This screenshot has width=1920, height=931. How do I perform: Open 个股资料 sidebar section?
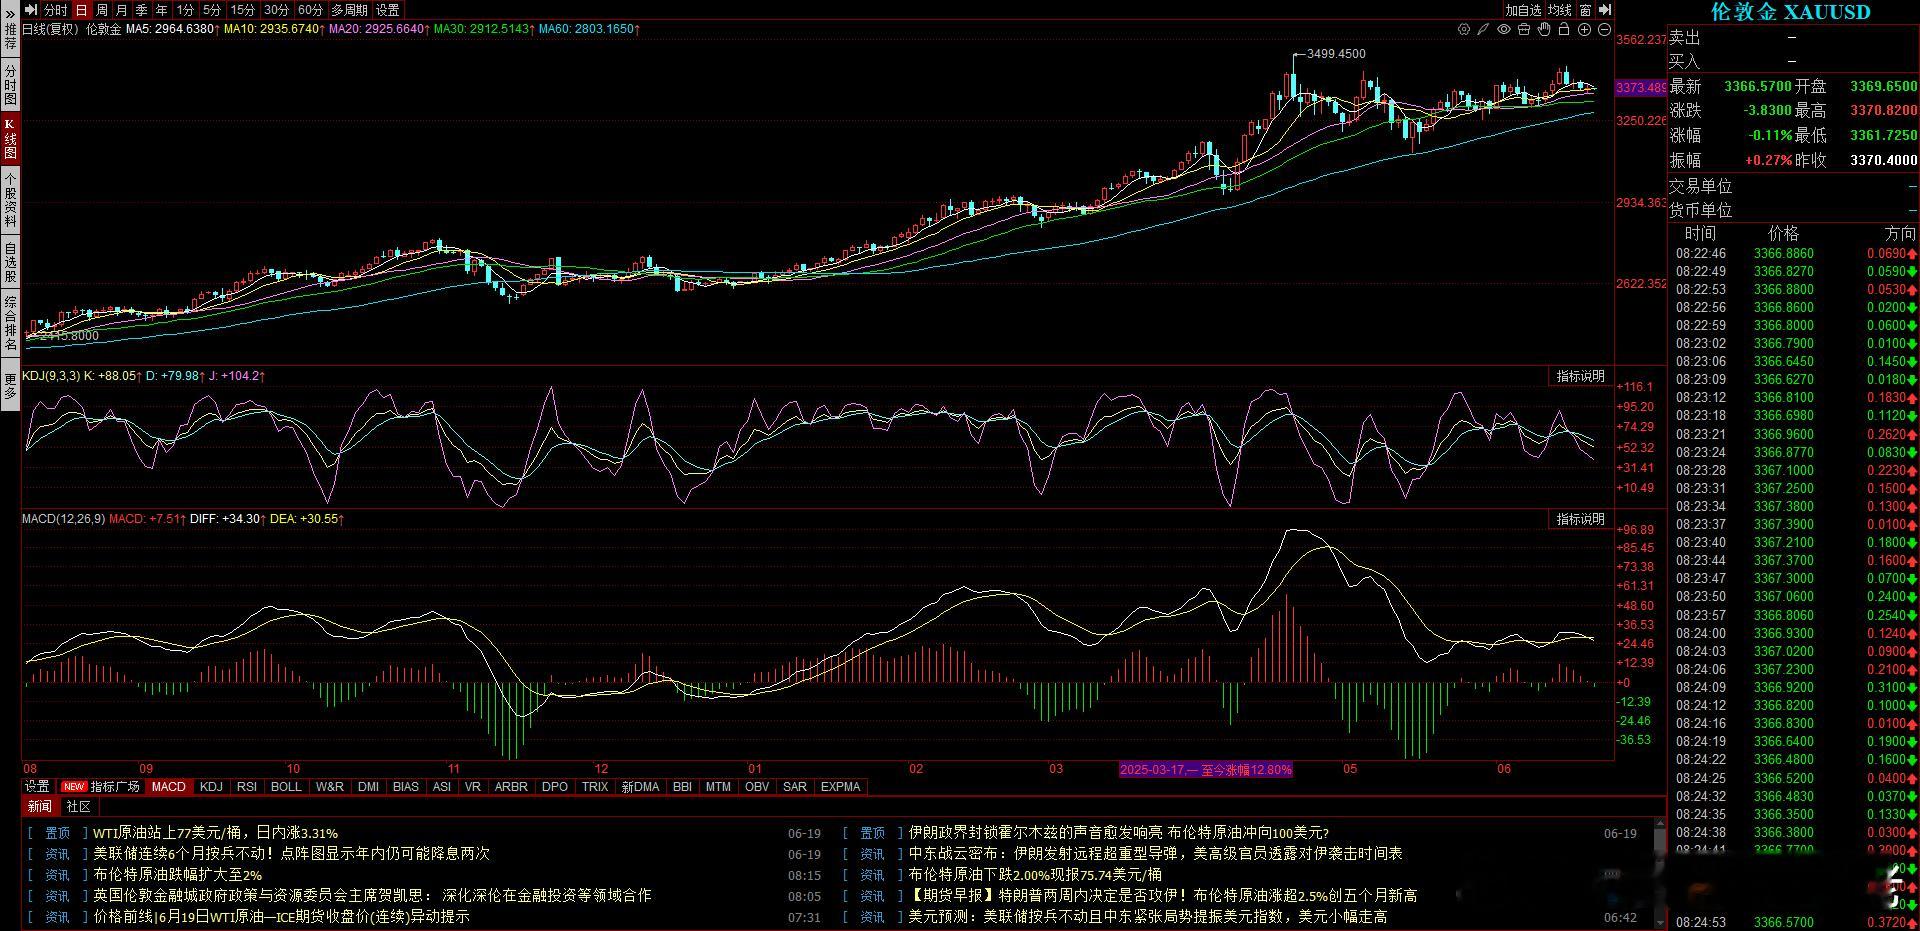10,199
